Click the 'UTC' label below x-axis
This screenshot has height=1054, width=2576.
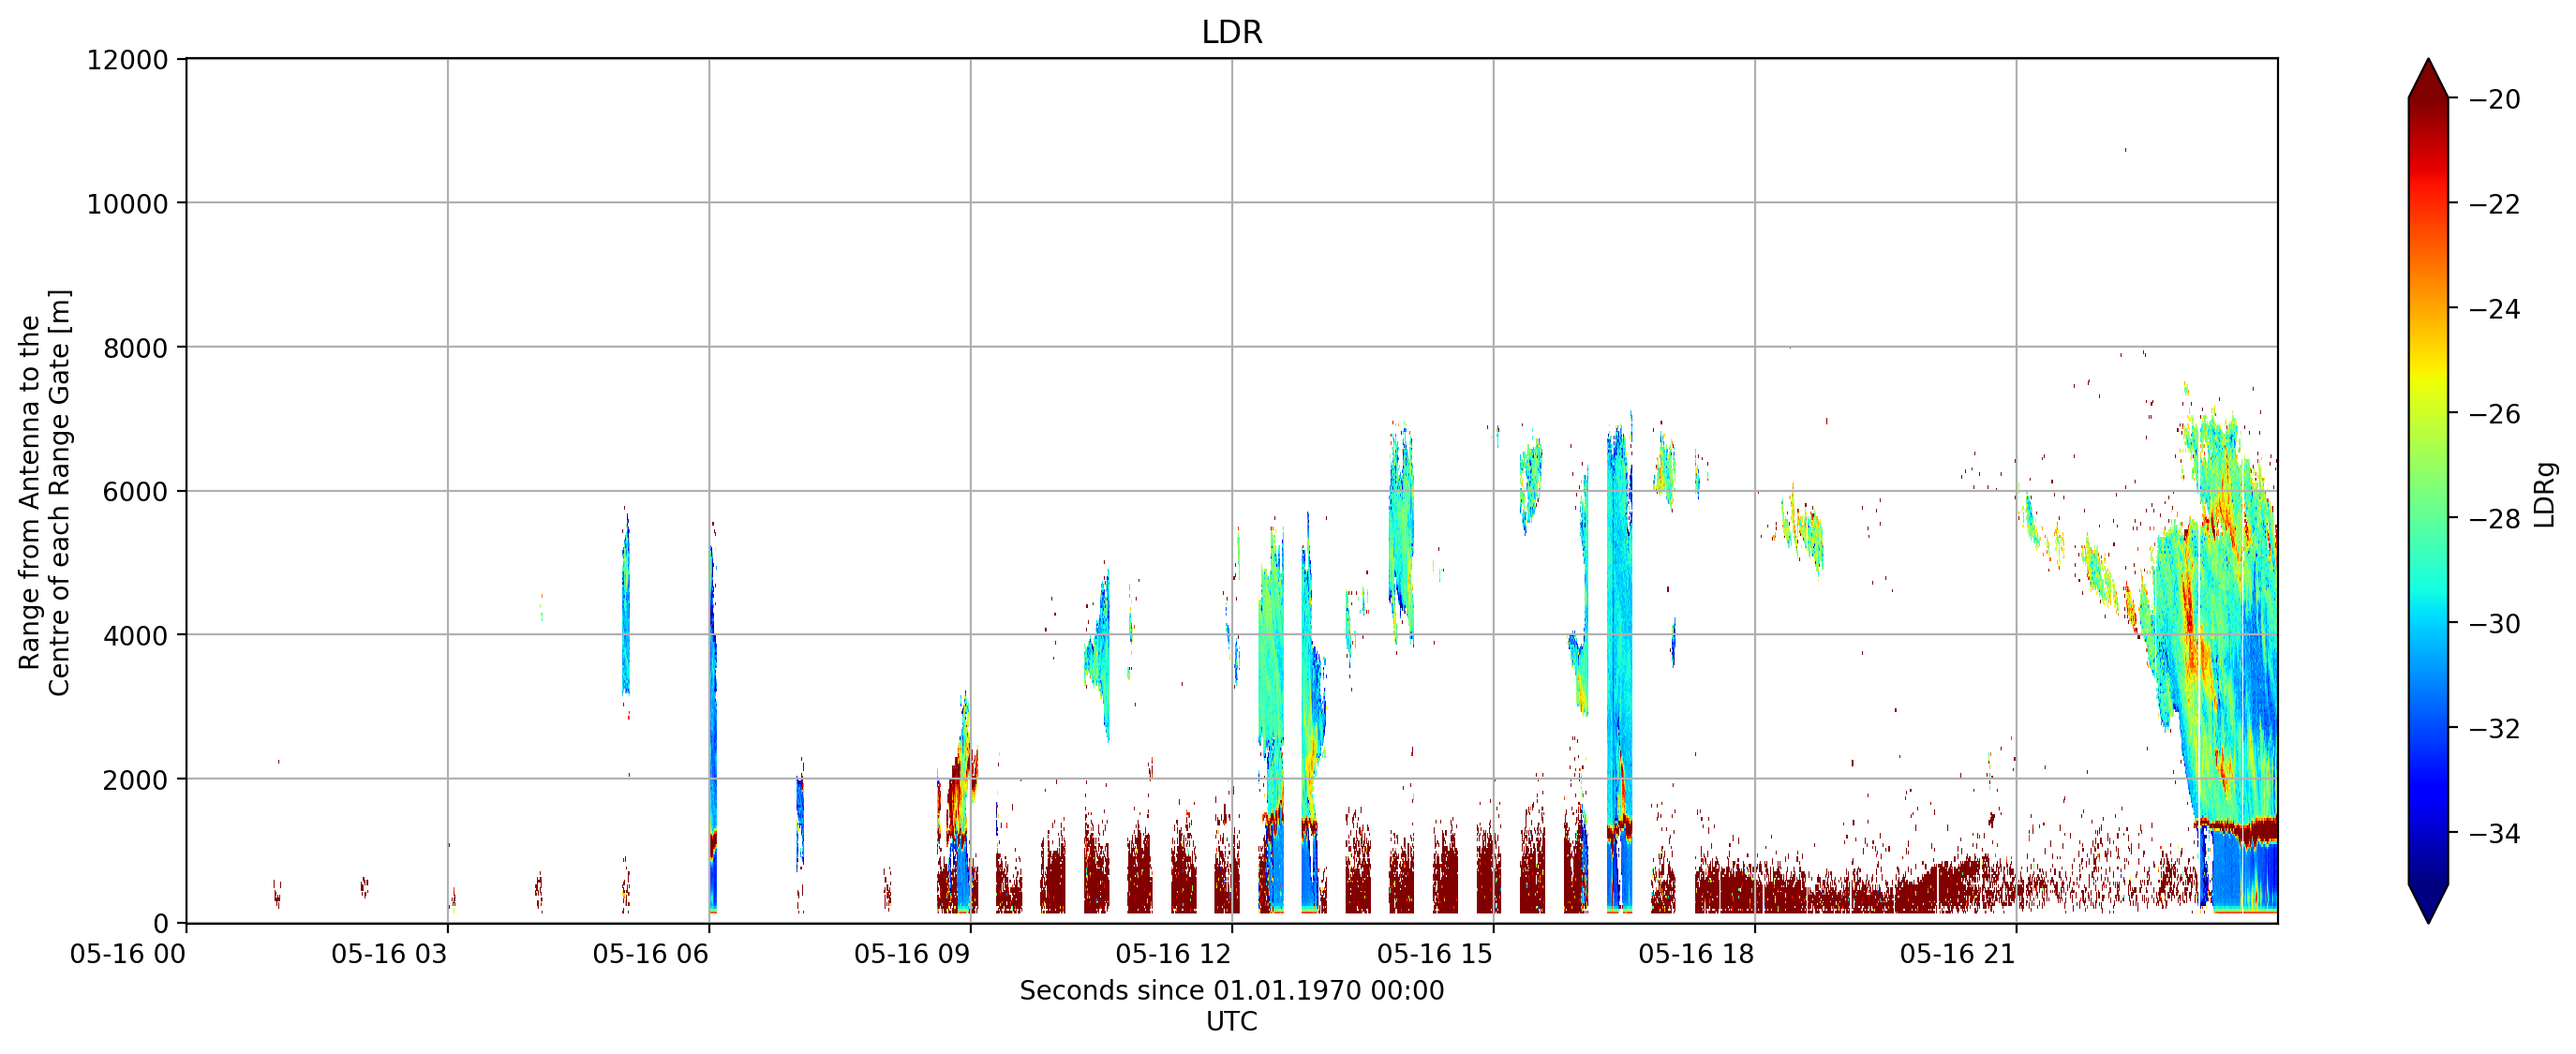pos(1231,1022)
